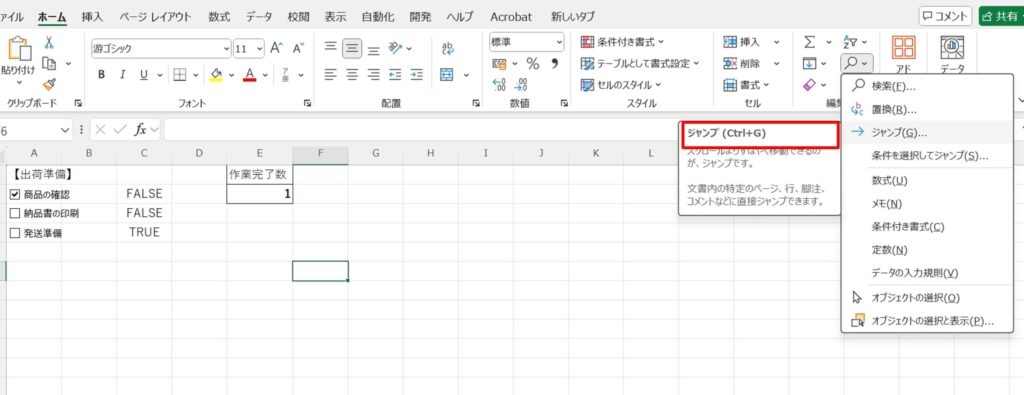Align text left
Viewport: 1024px width, 395px height.
330,74
